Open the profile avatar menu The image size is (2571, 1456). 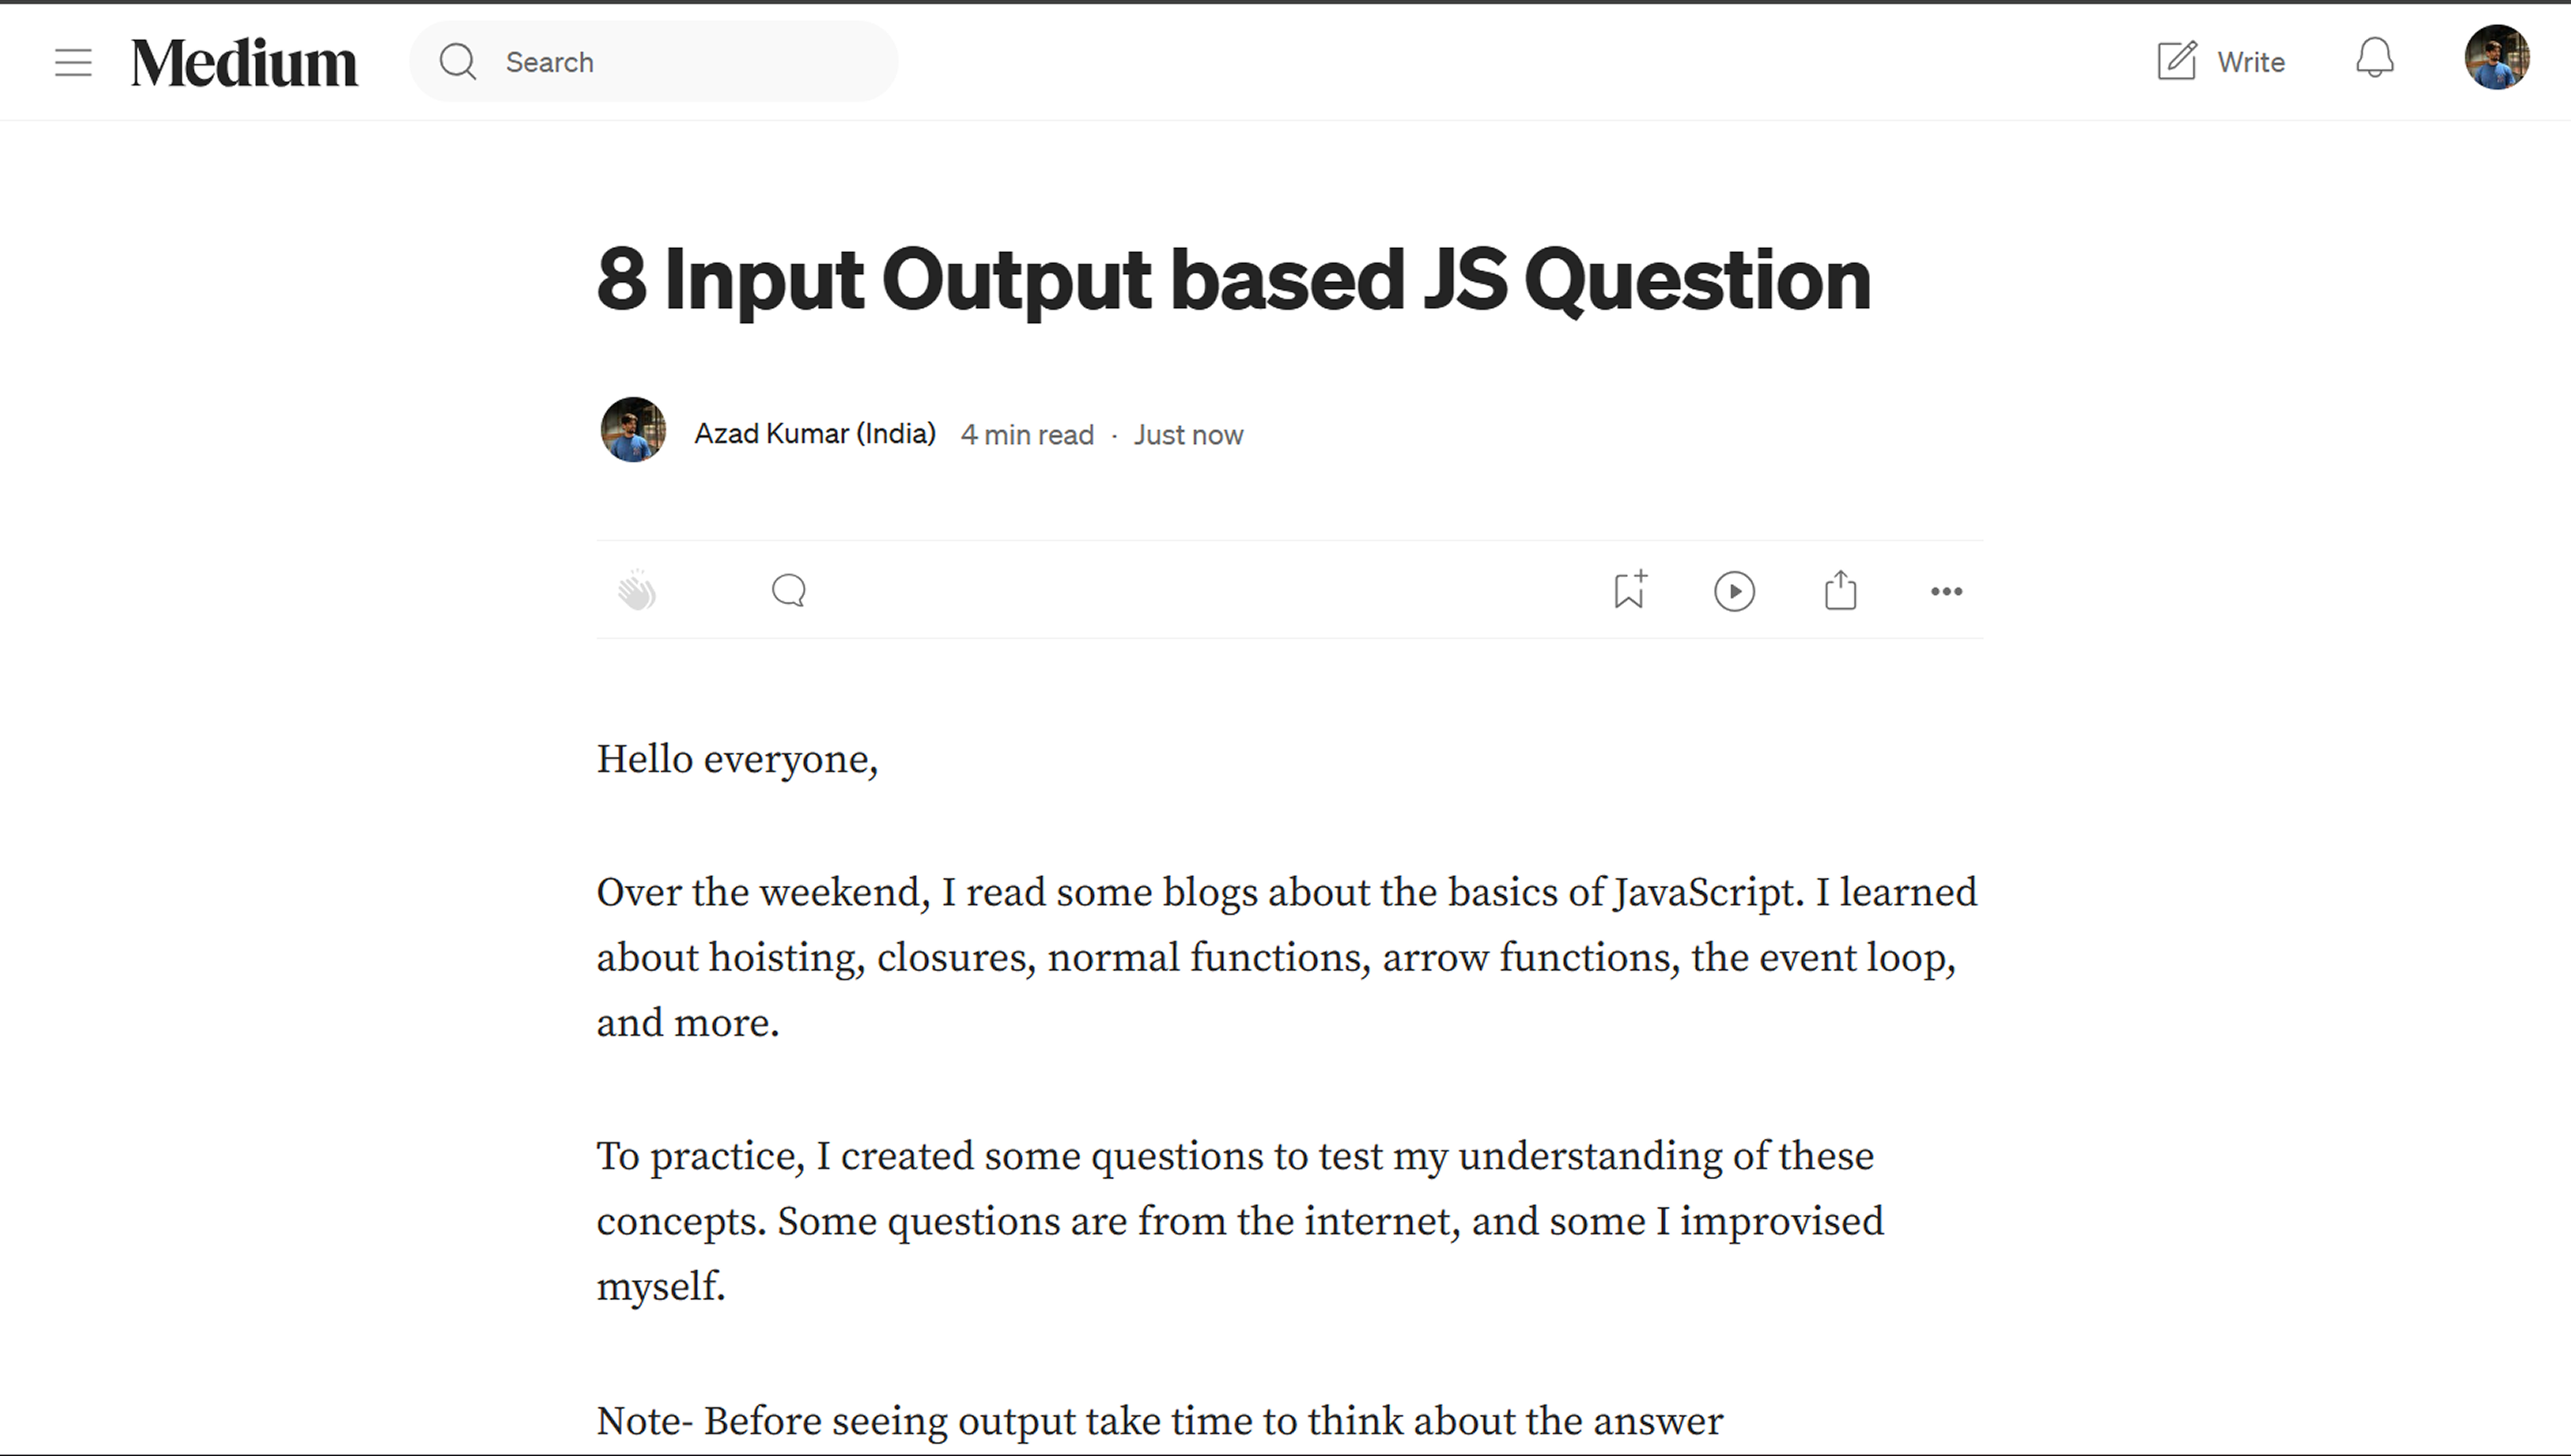pos(2496,58)
